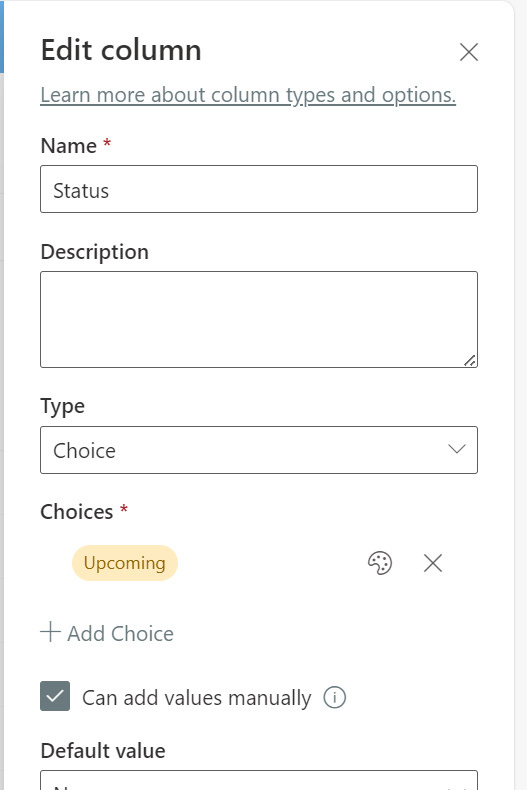Show info about adding values manually

pos(335,697)
